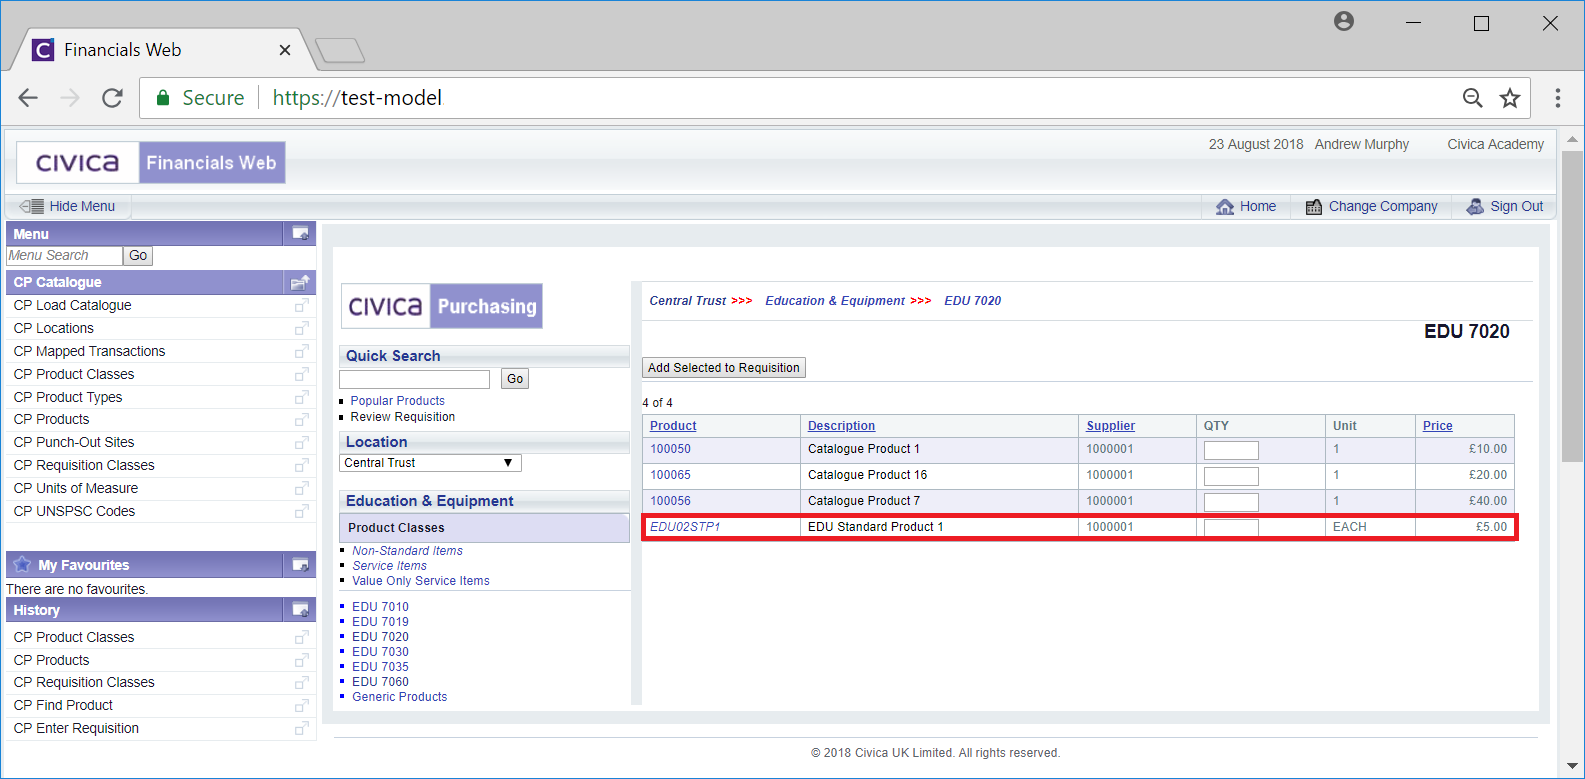Open the Non-Standard Items link

[x=408, y=551]
